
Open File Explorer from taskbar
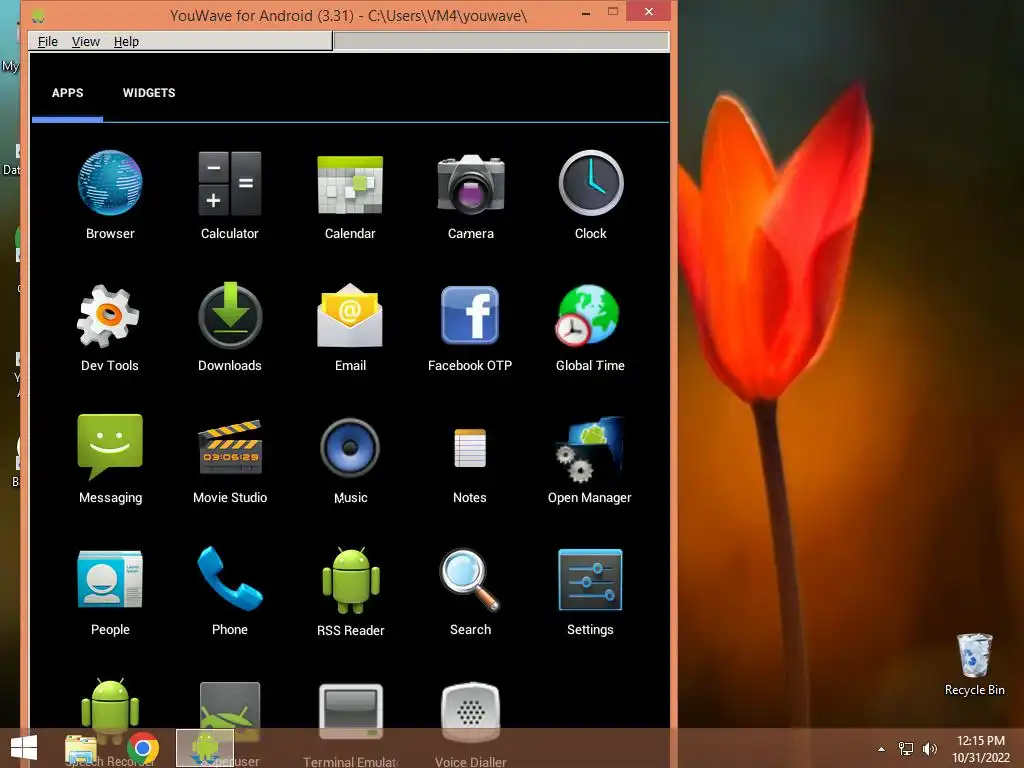coord(81,748)
